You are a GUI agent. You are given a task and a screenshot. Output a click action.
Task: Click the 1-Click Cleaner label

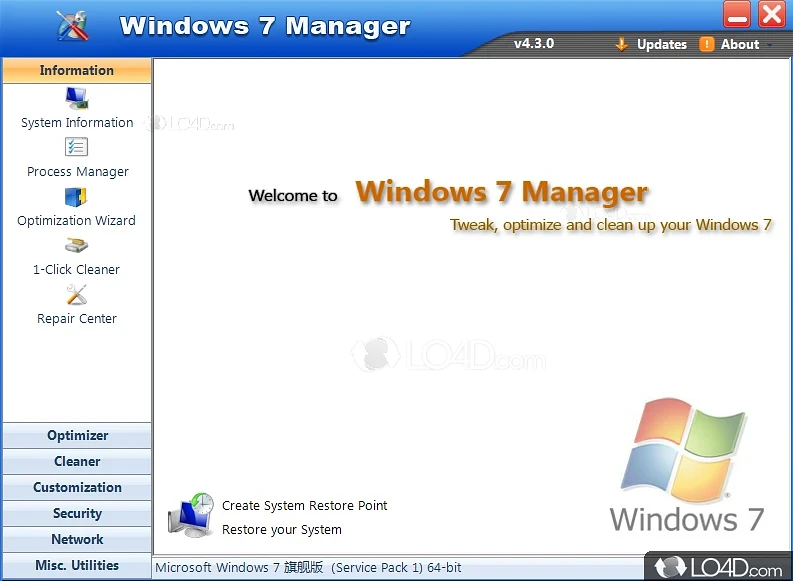(x=76, y=270)
